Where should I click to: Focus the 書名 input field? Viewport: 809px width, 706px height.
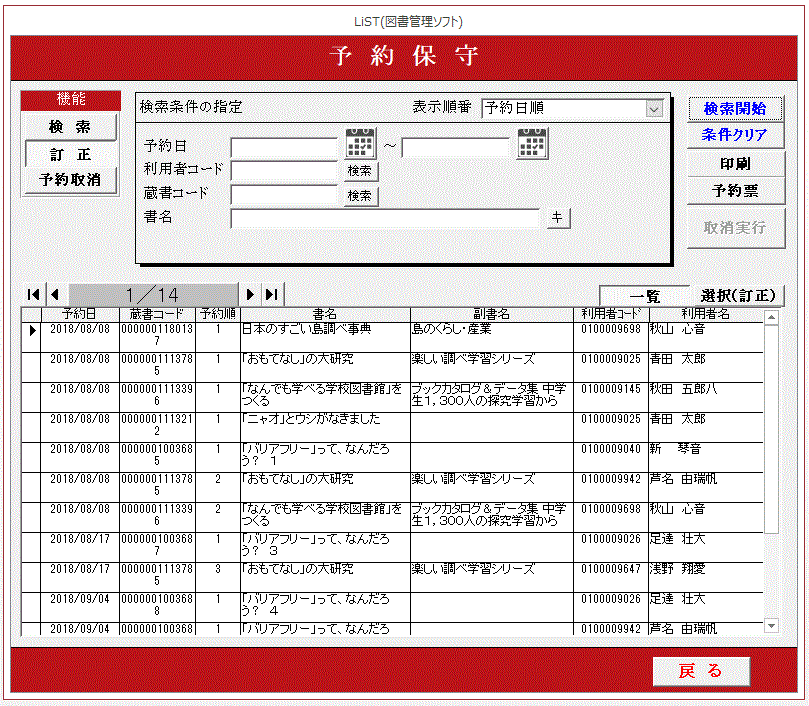385,219
